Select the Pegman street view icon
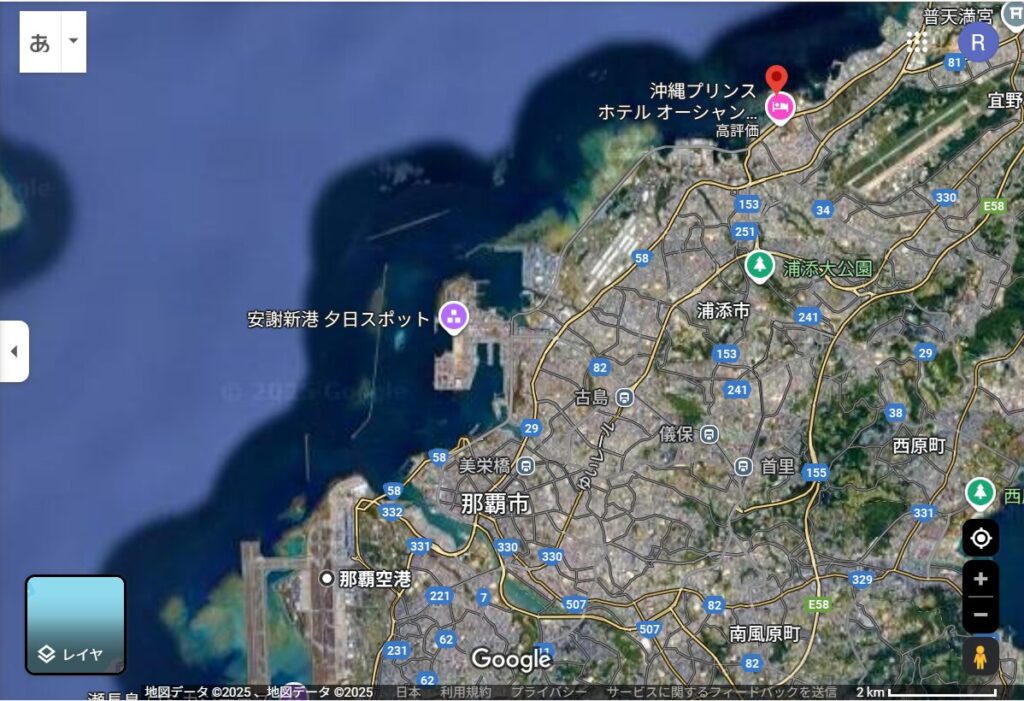The width and height of the screenshot is (1024, 701). pyautogui.click(x=979, y=657)
